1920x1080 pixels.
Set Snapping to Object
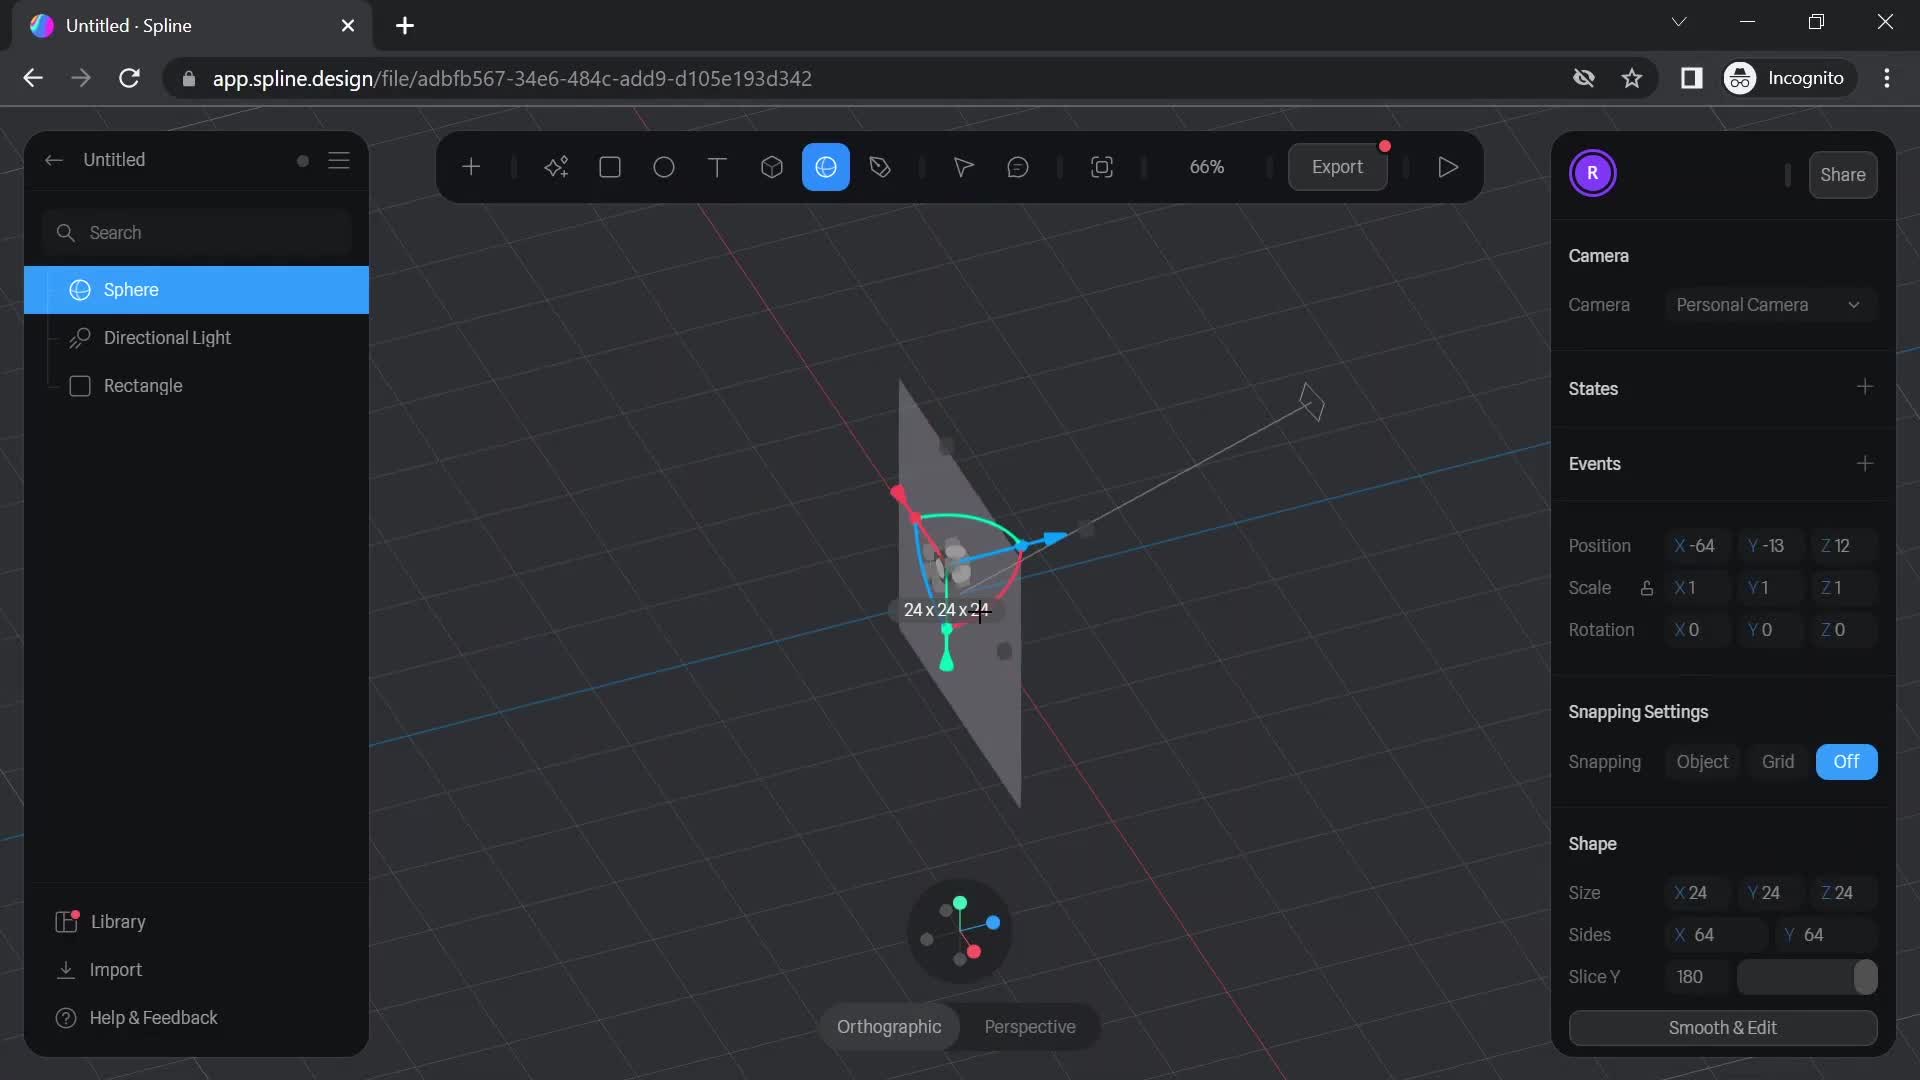click(x=1702, y=762)
